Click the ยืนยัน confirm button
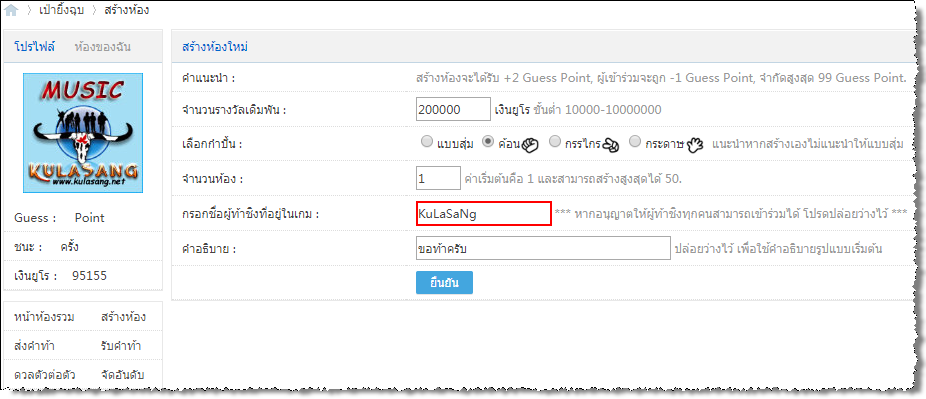The image size is (926, 399). click(444, 282)
